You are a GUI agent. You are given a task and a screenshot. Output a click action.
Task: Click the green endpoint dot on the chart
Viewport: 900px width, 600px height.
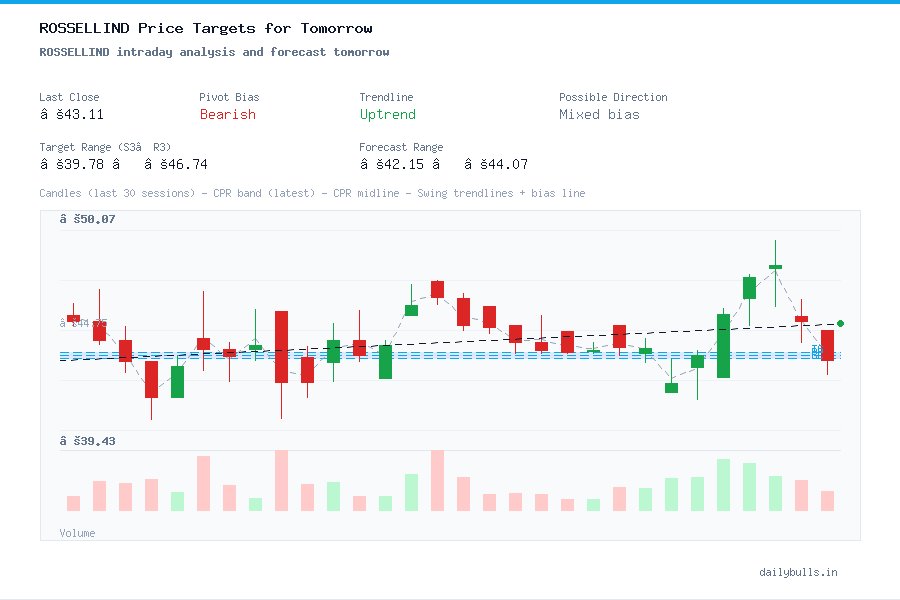[840, 323]
